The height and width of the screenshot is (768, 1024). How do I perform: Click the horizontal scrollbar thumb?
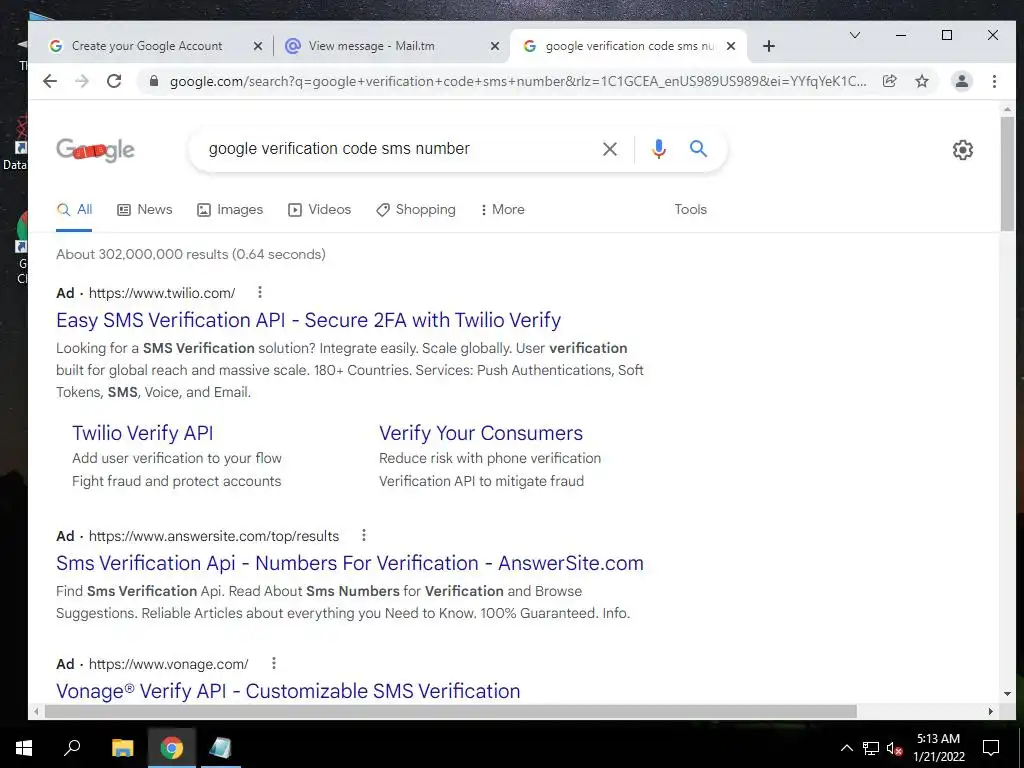tap(450, 711)
